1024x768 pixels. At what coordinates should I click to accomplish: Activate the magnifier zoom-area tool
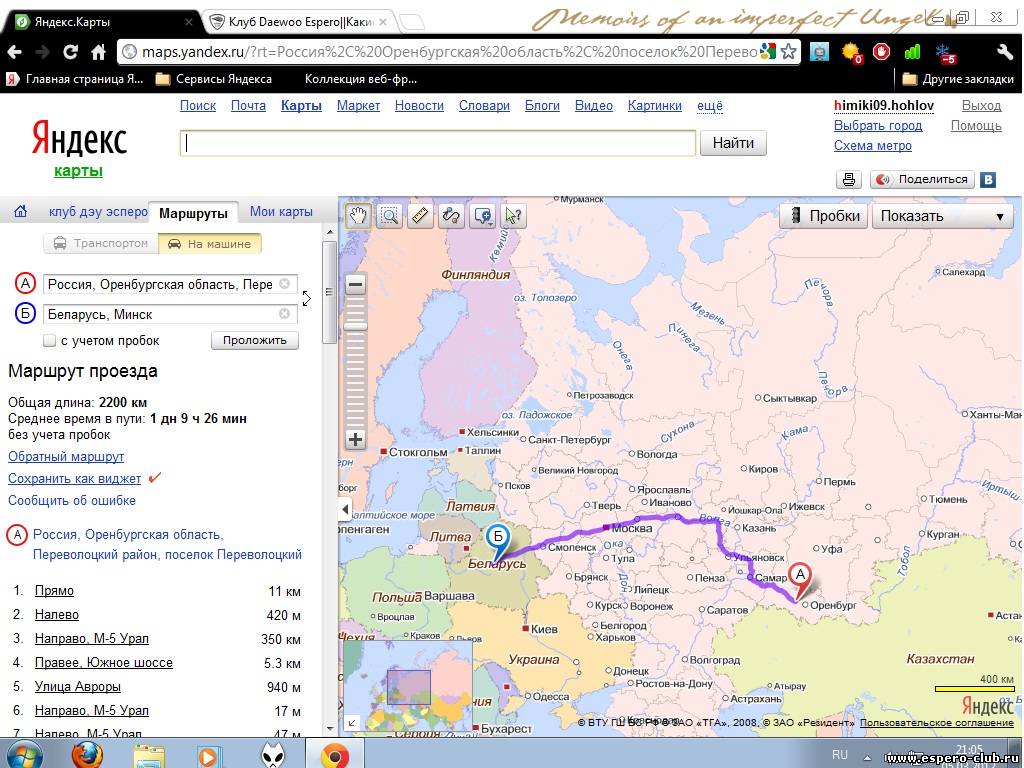tap(389, 216)
